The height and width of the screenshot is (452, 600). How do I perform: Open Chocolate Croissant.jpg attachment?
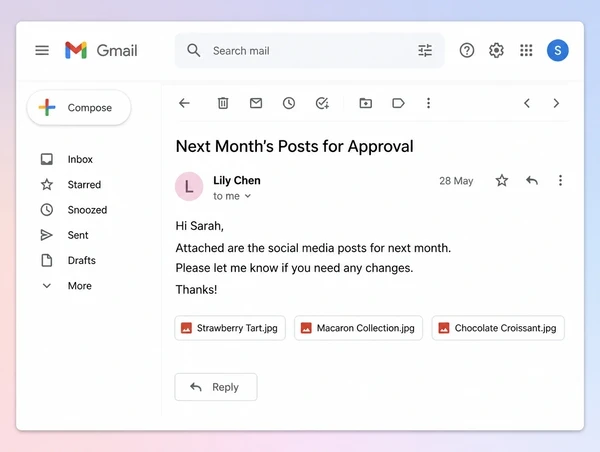(x=498, y=328)
